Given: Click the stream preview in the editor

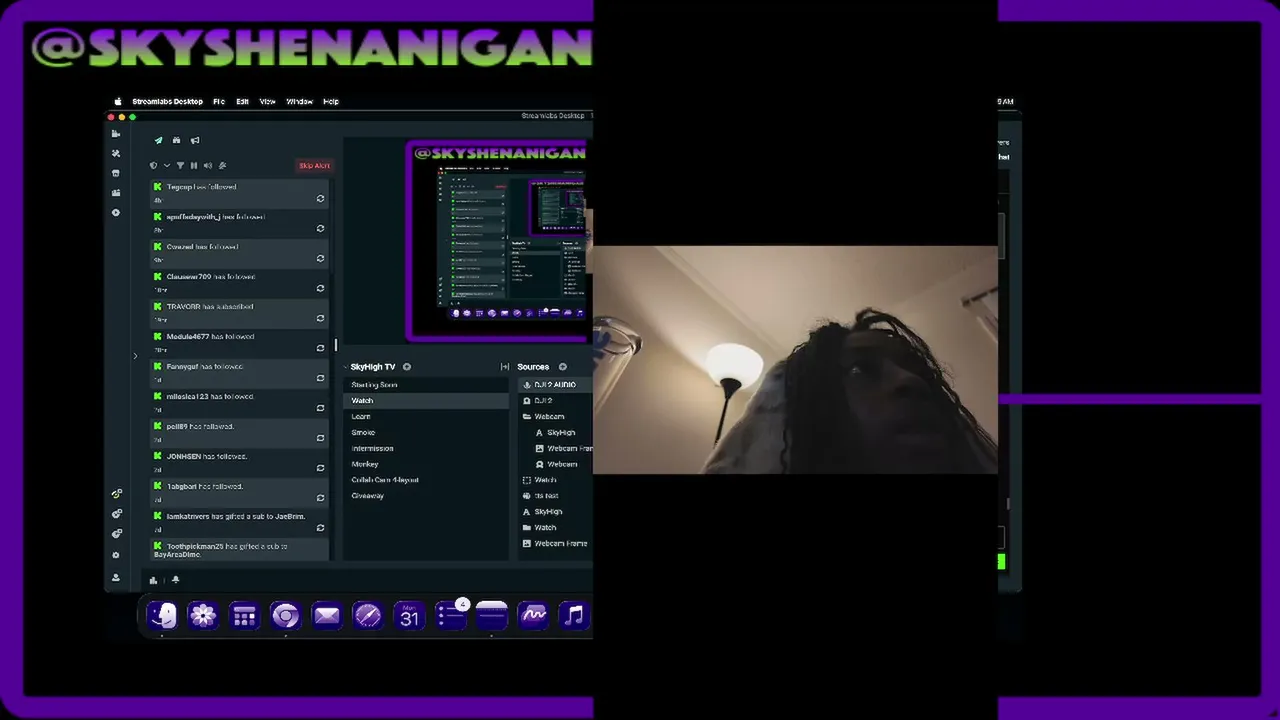Looking at the screenshot, I should [x=498, y=240].
